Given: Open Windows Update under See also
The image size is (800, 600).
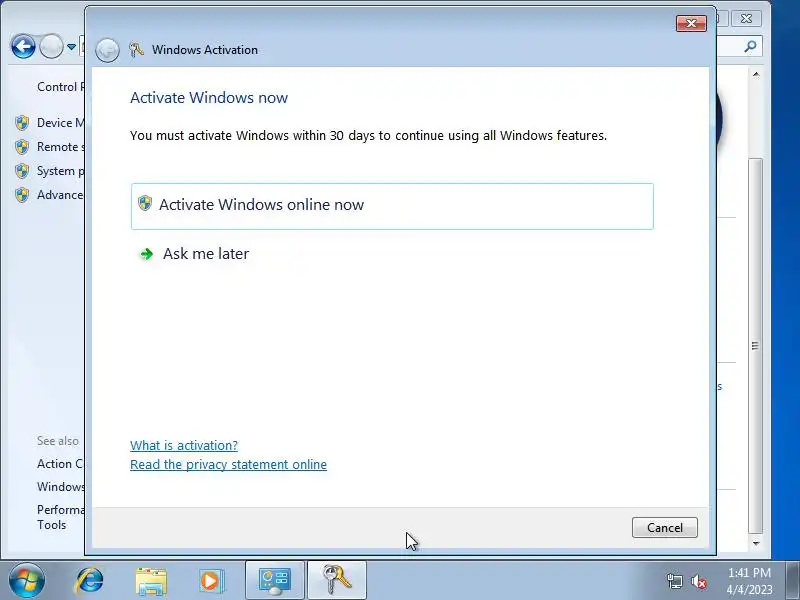Looking at the screenshot, I should [x=60, y=486].
